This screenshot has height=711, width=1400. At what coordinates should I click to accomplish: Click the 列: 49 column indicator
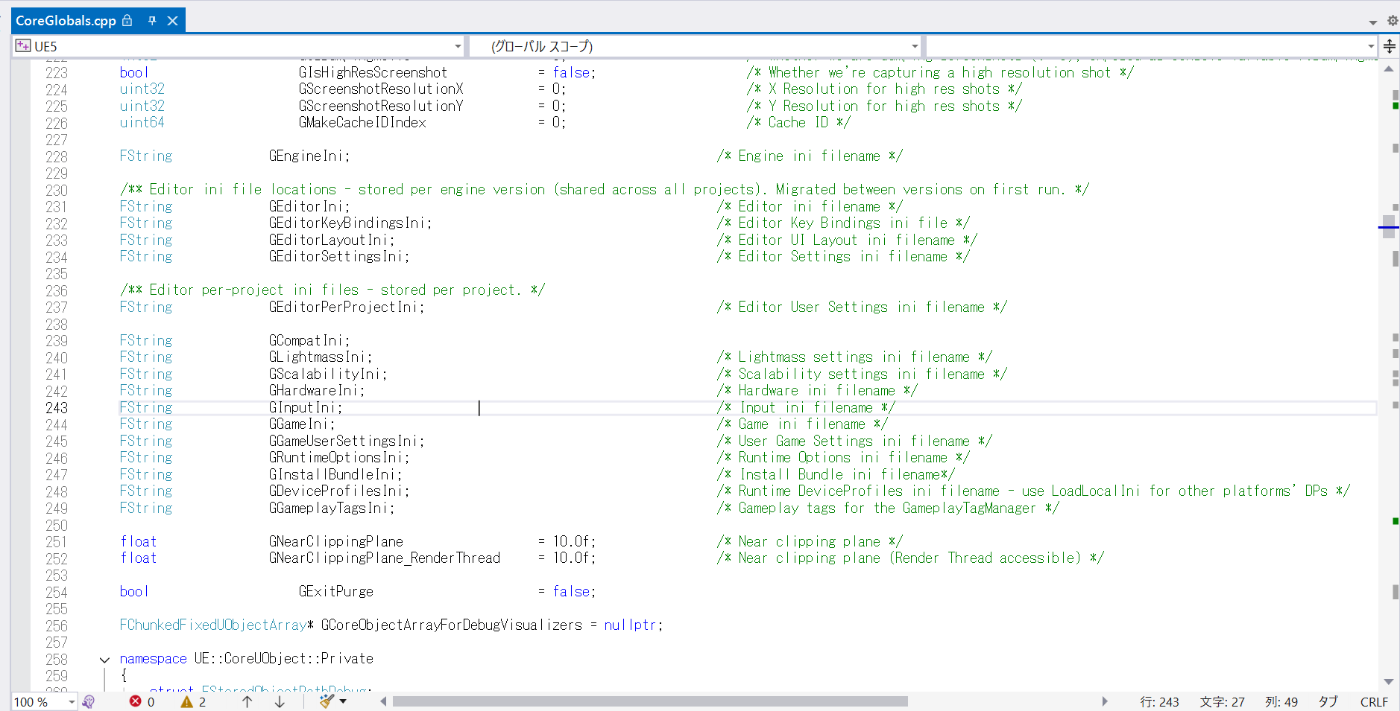pyautogui.click(x=1281, y=702)
